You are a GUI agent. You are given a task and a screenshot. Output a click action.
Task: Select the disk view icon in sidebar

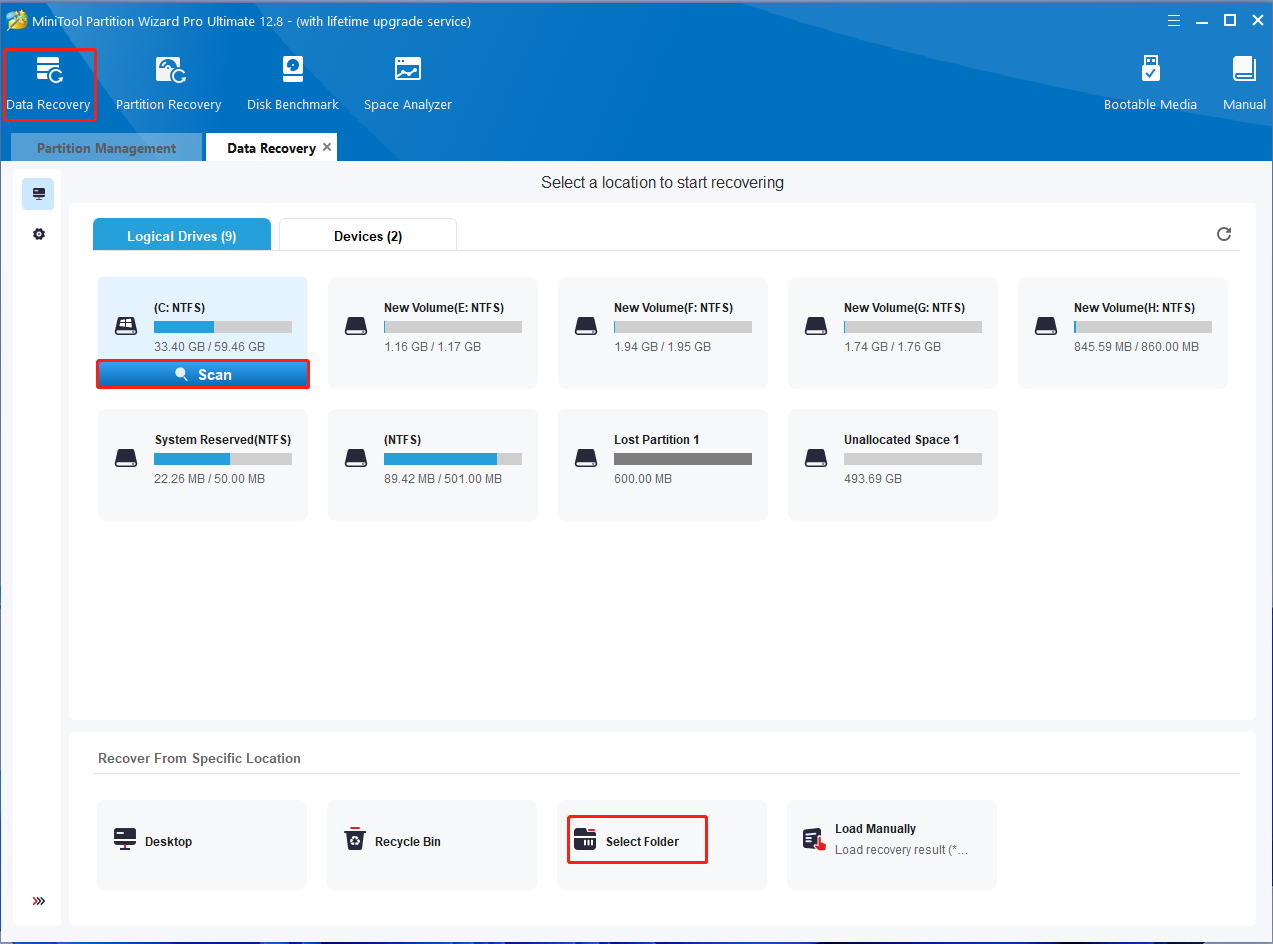(x=38, y=193)
